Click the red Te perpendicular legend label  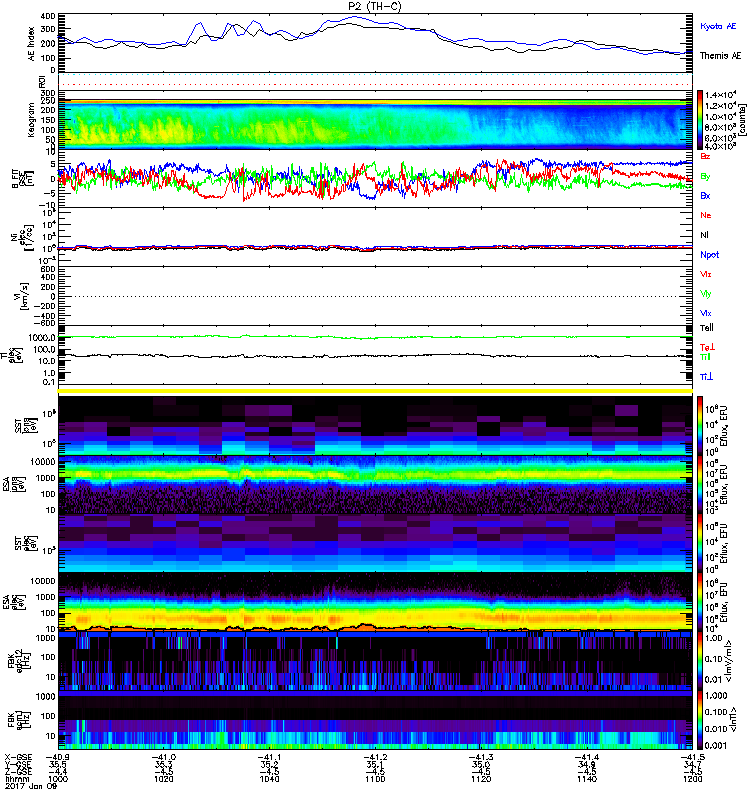click(x=707, y=347)
